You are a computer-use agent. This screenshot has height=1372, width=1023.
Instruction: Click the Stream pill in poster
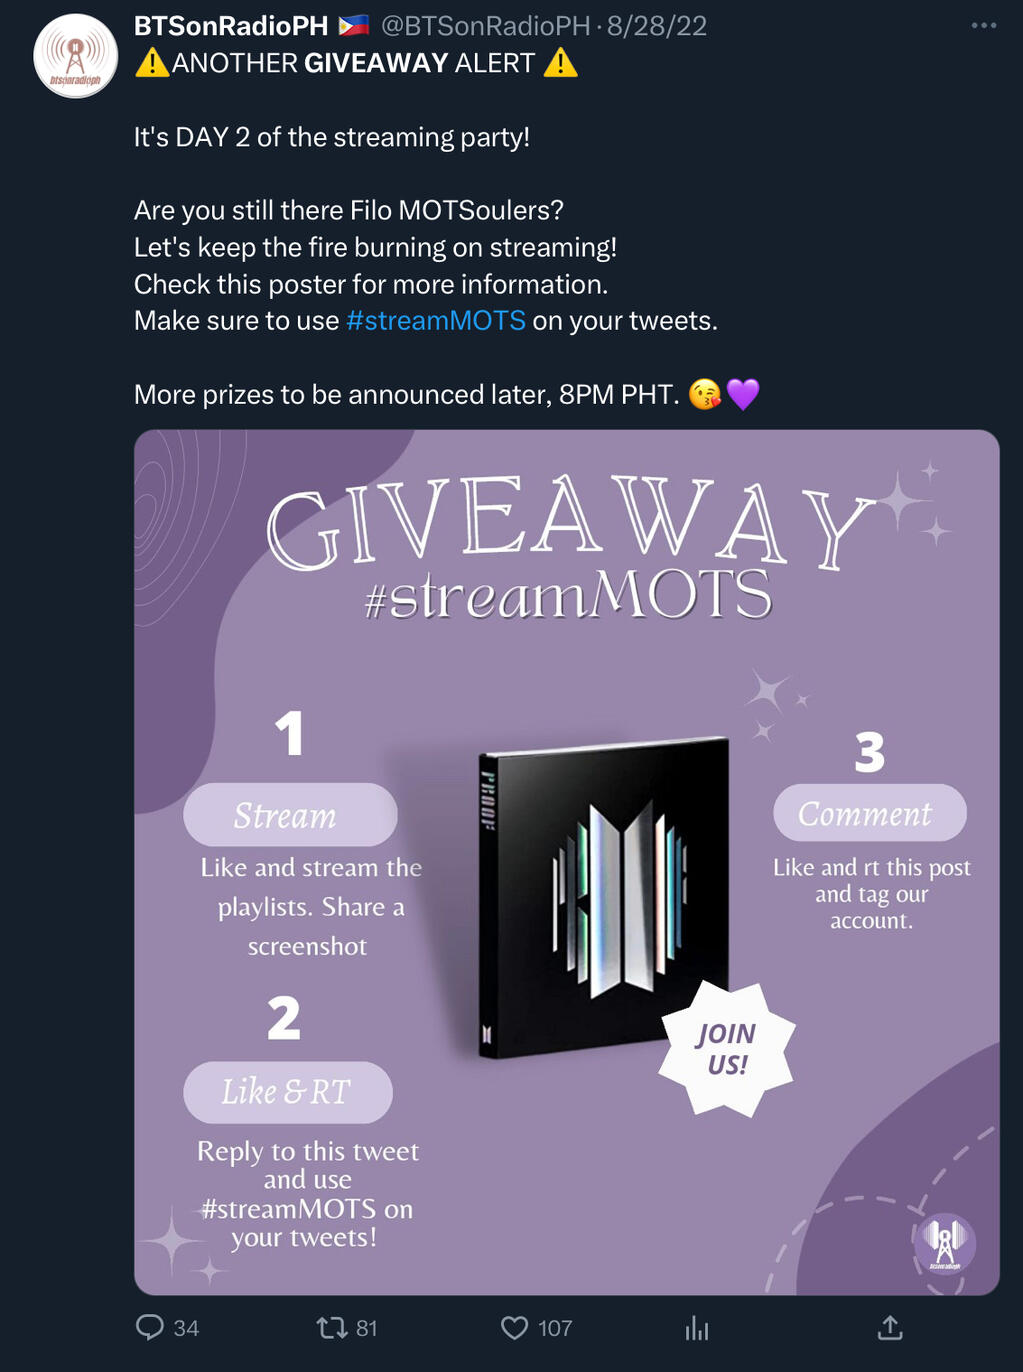pyautogui.click(x=290, y=815)
